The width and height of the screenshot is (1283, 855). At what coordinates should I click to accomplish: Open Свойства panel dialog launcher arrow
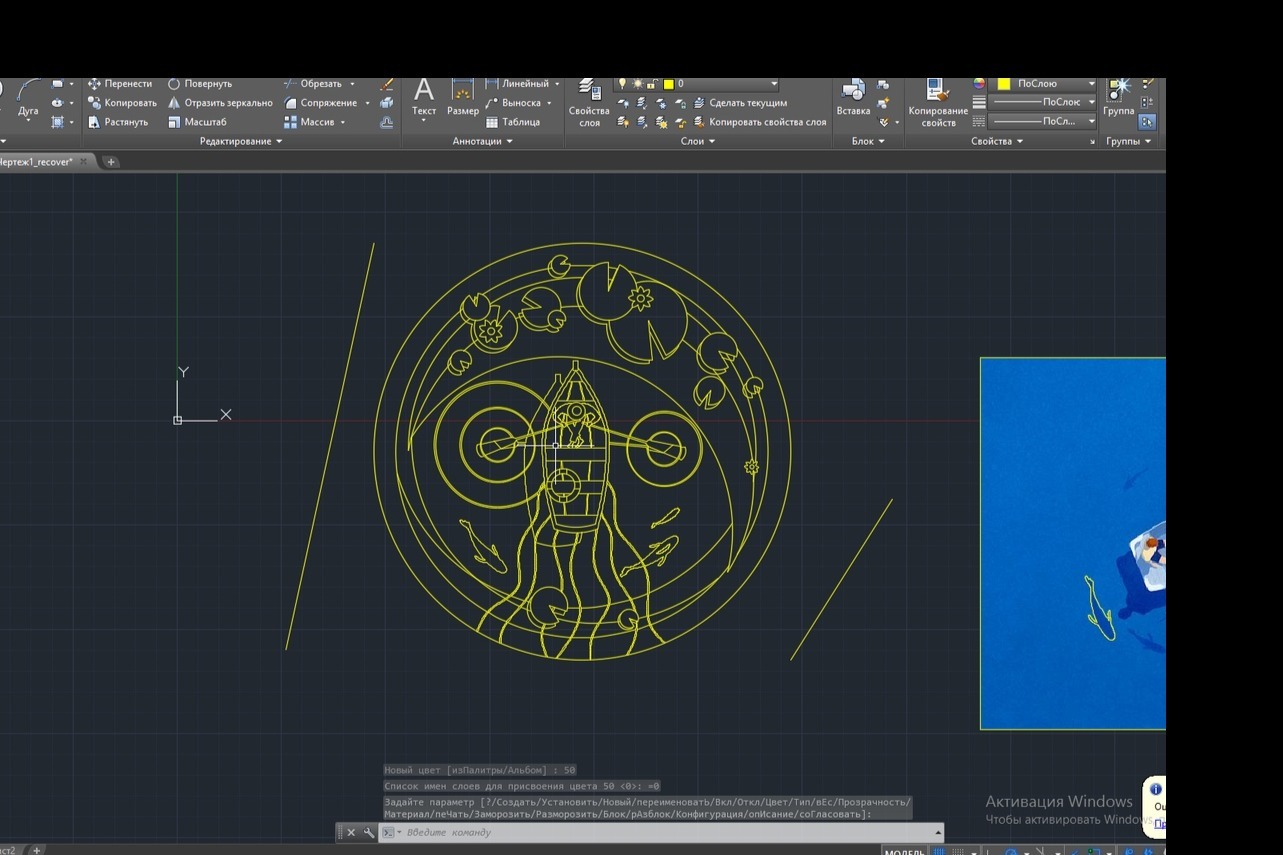click(x=1092, y=142)
